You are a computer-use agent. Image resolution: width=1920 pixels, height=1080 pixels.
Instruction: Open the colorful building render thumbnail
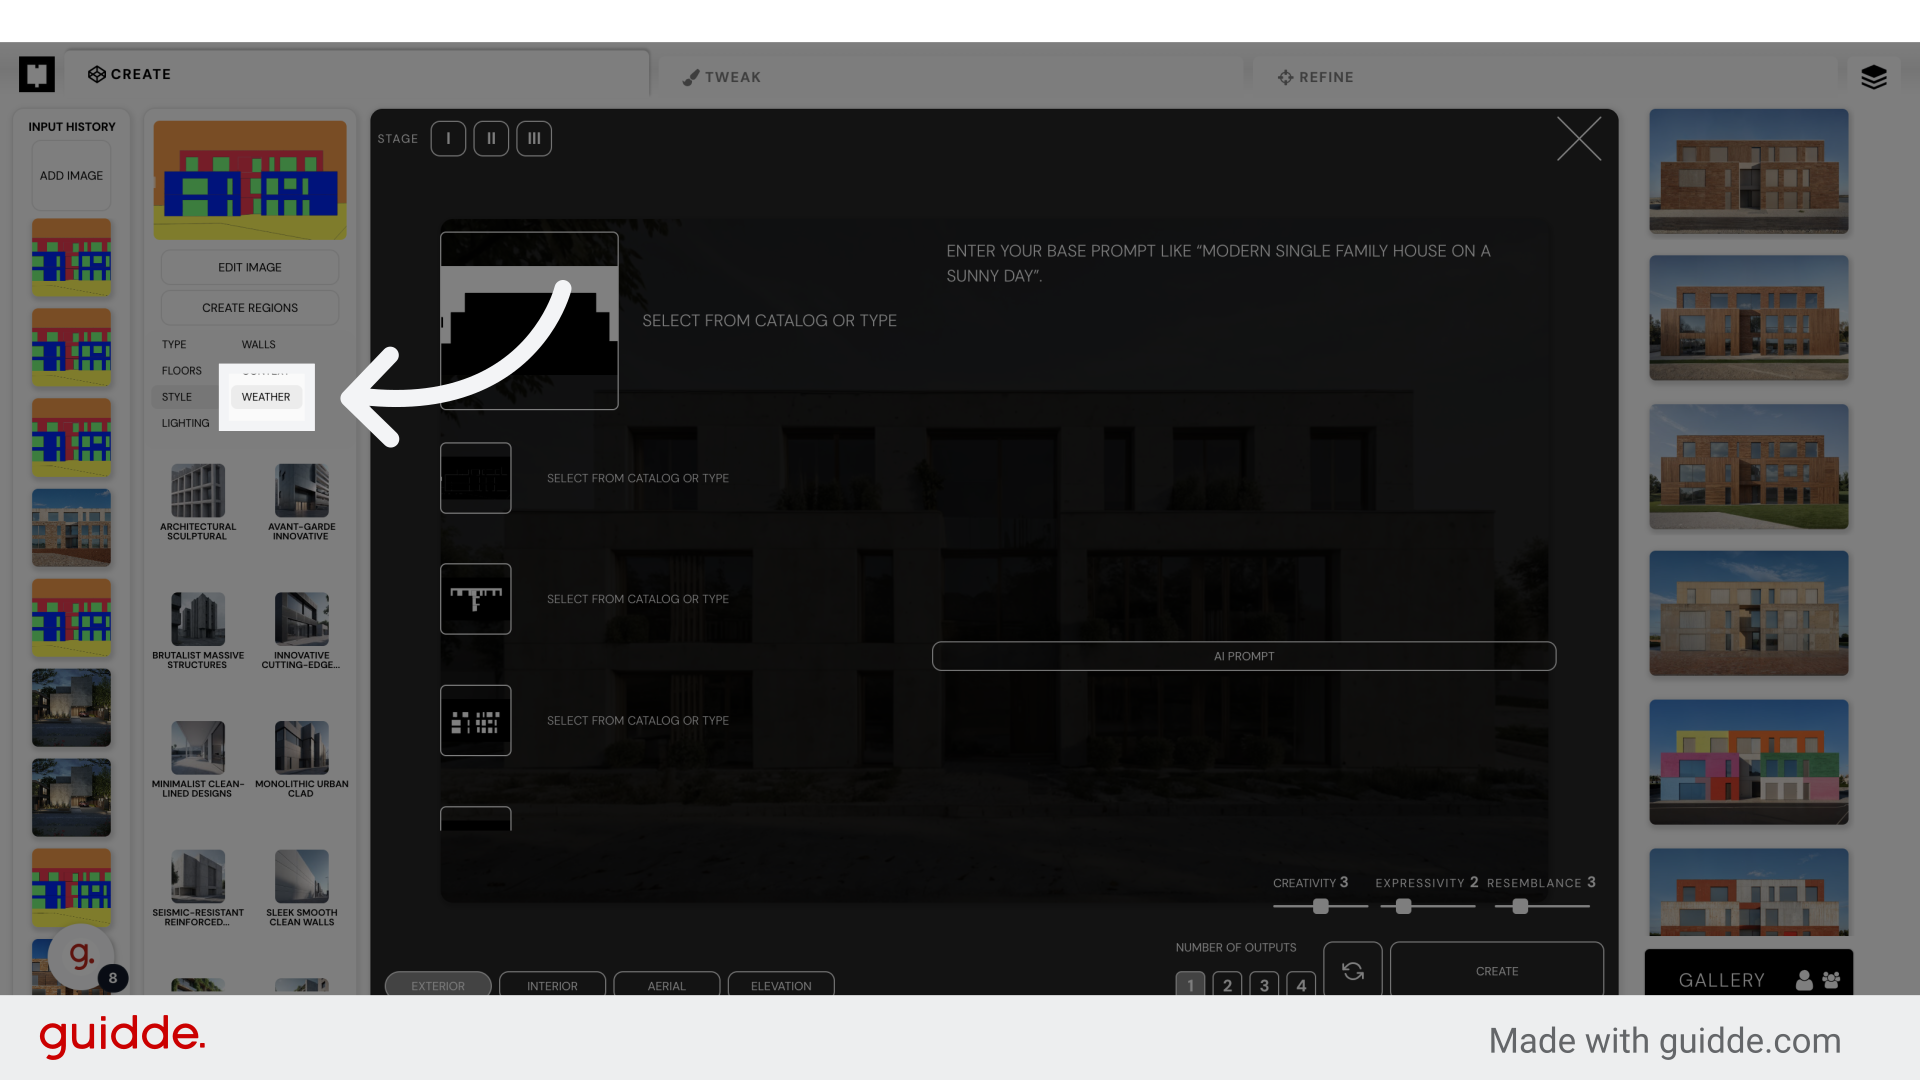(1748, 762)
